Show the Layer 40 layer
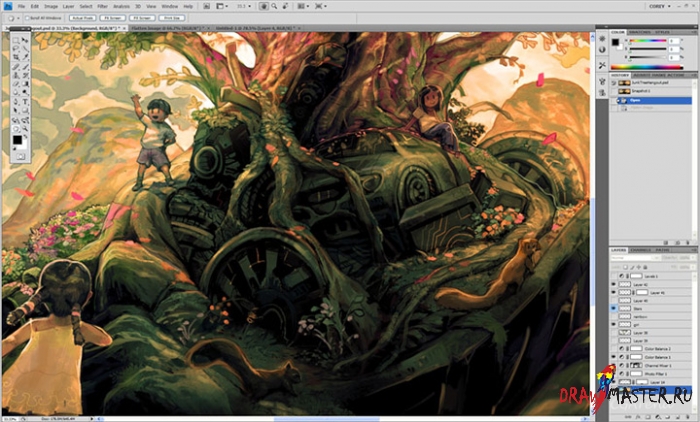 click(613, 301)
